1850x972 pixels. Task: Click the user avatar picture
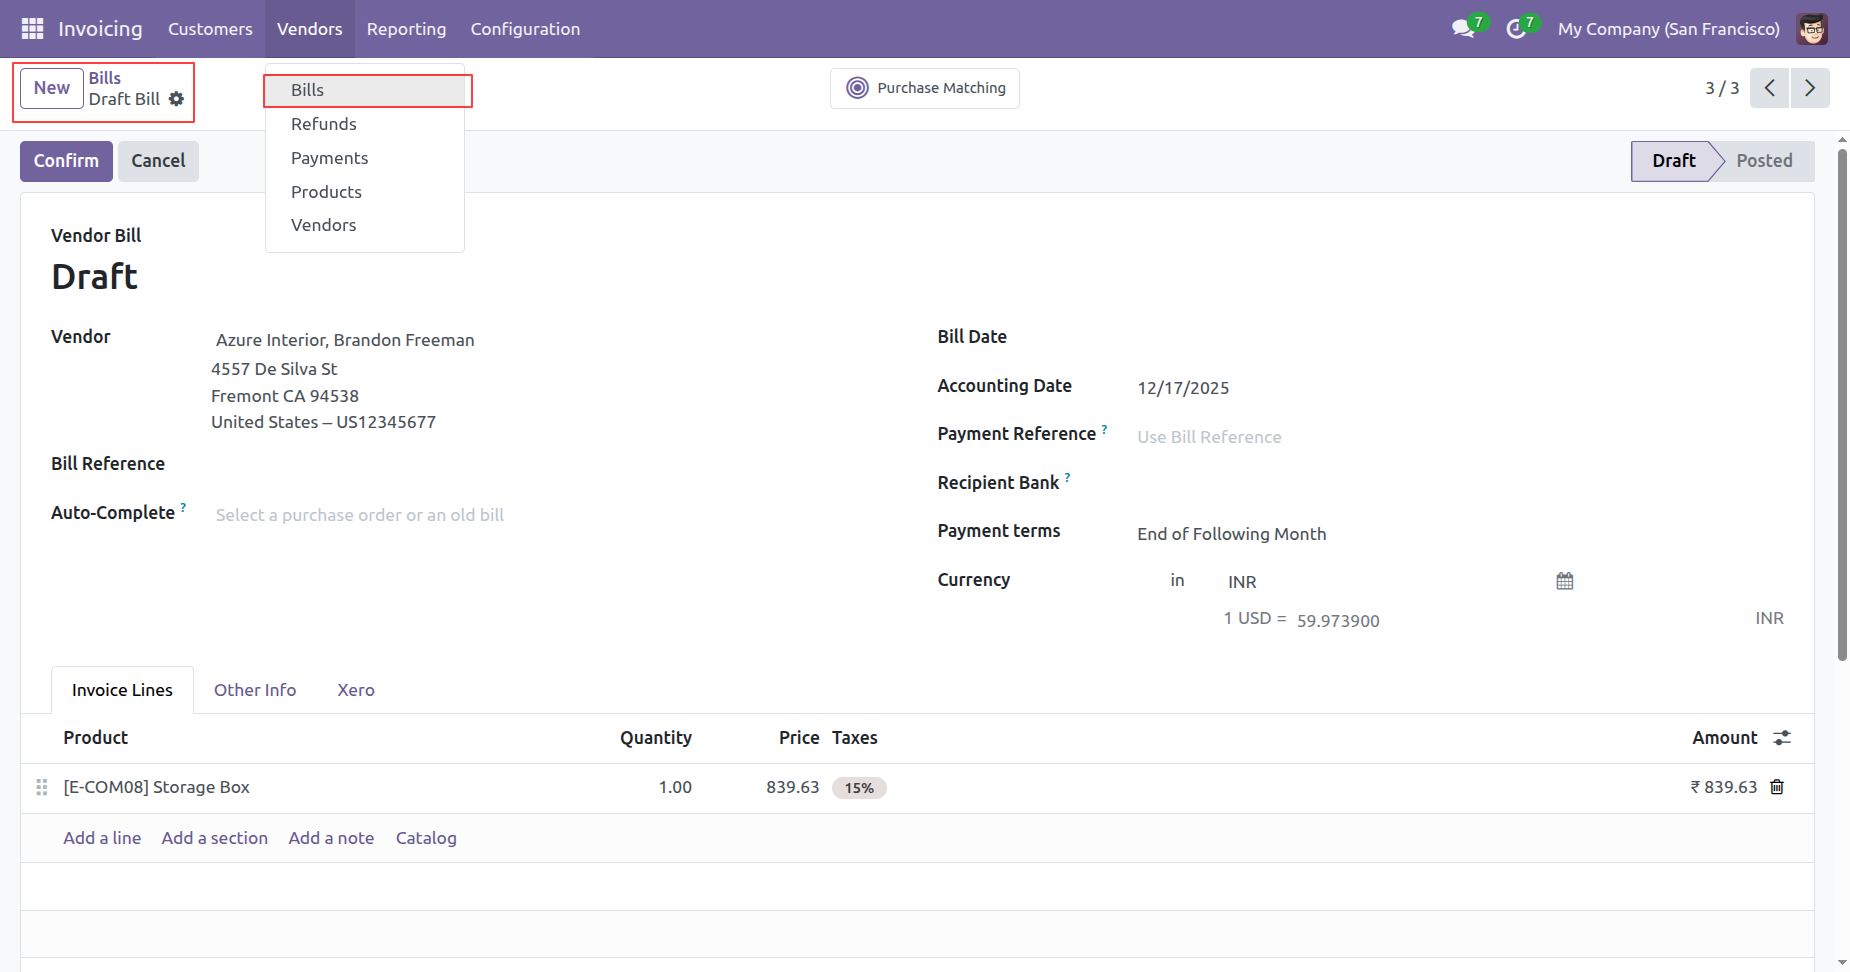(x=1812, y=29)
